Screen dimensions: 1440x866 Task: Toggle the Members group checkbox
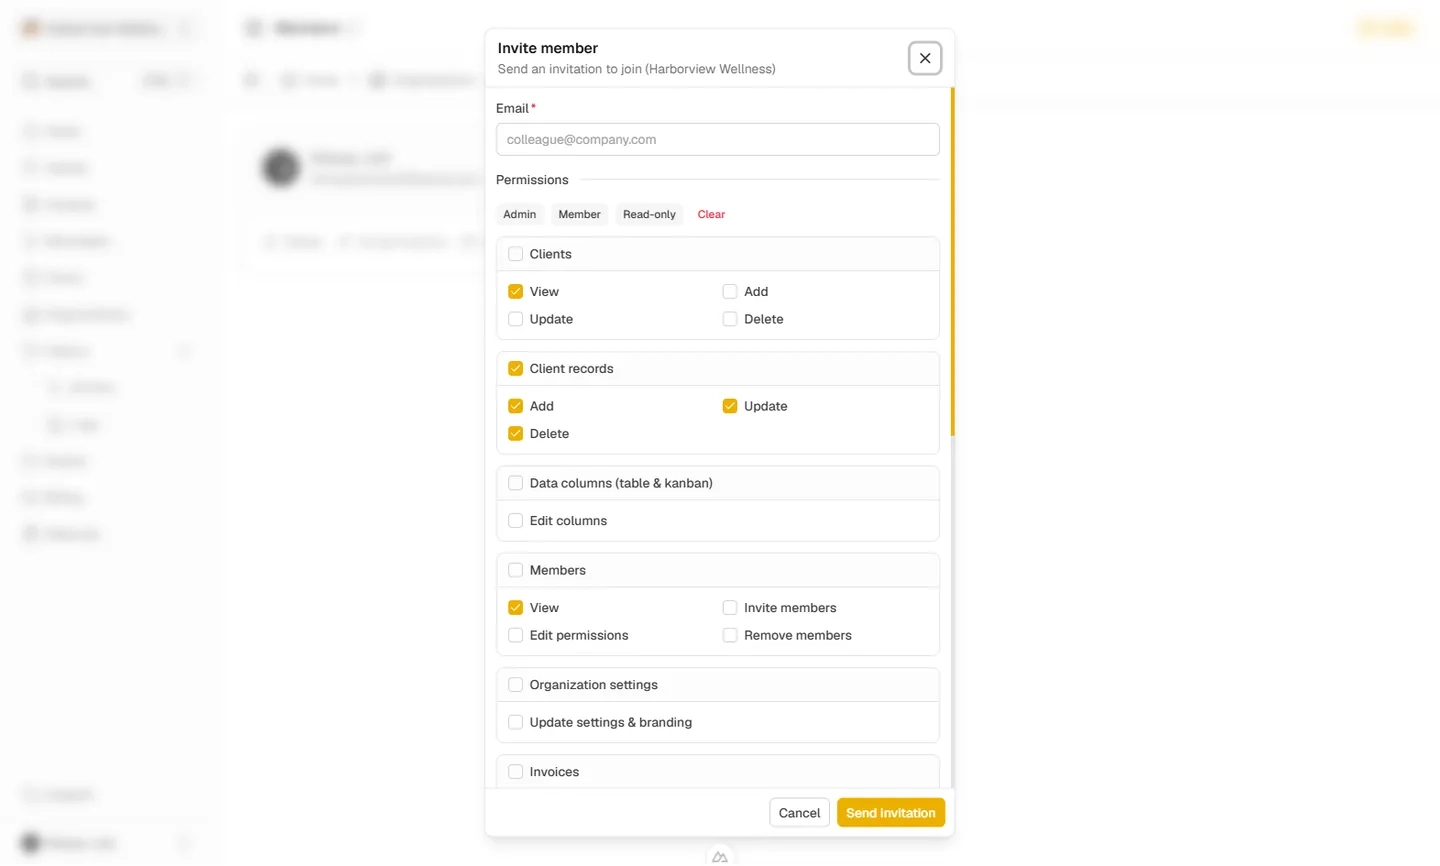(515, 570)
